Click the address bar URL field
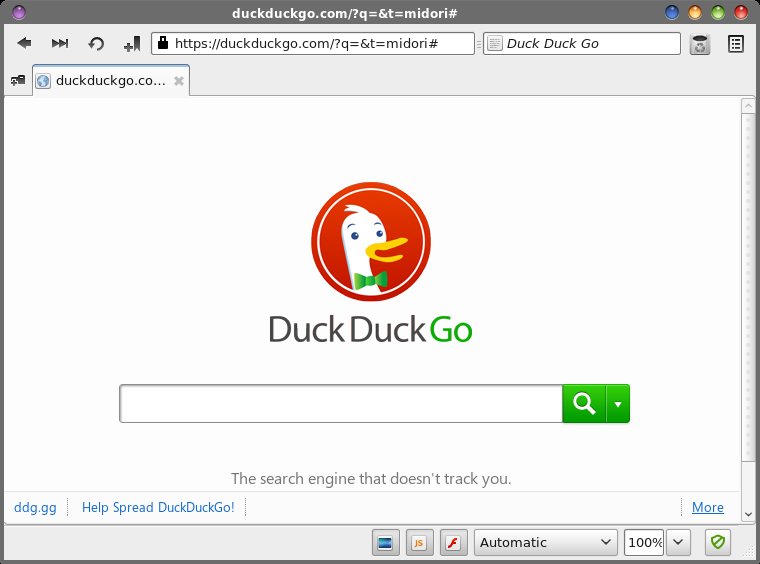760x564 pixels. (313, 44)
